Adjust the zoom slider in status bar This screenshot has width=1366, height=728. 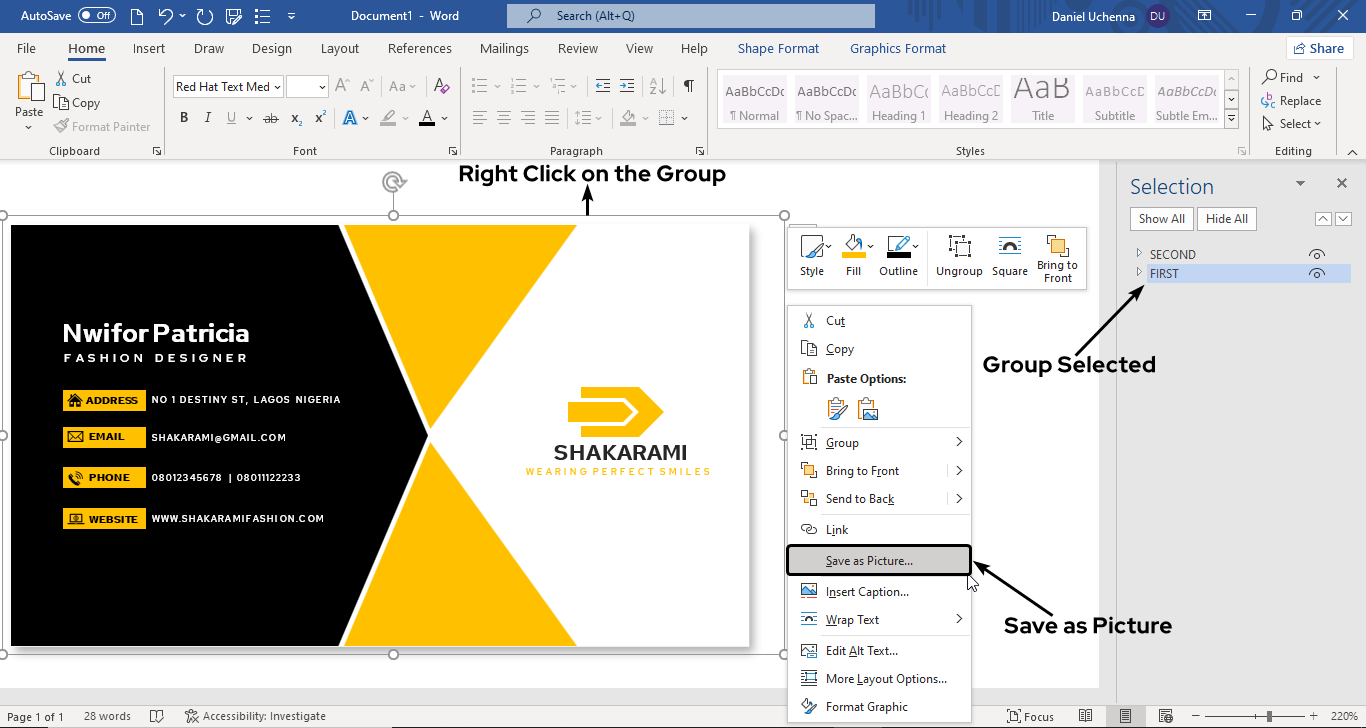pos(1269,716)
